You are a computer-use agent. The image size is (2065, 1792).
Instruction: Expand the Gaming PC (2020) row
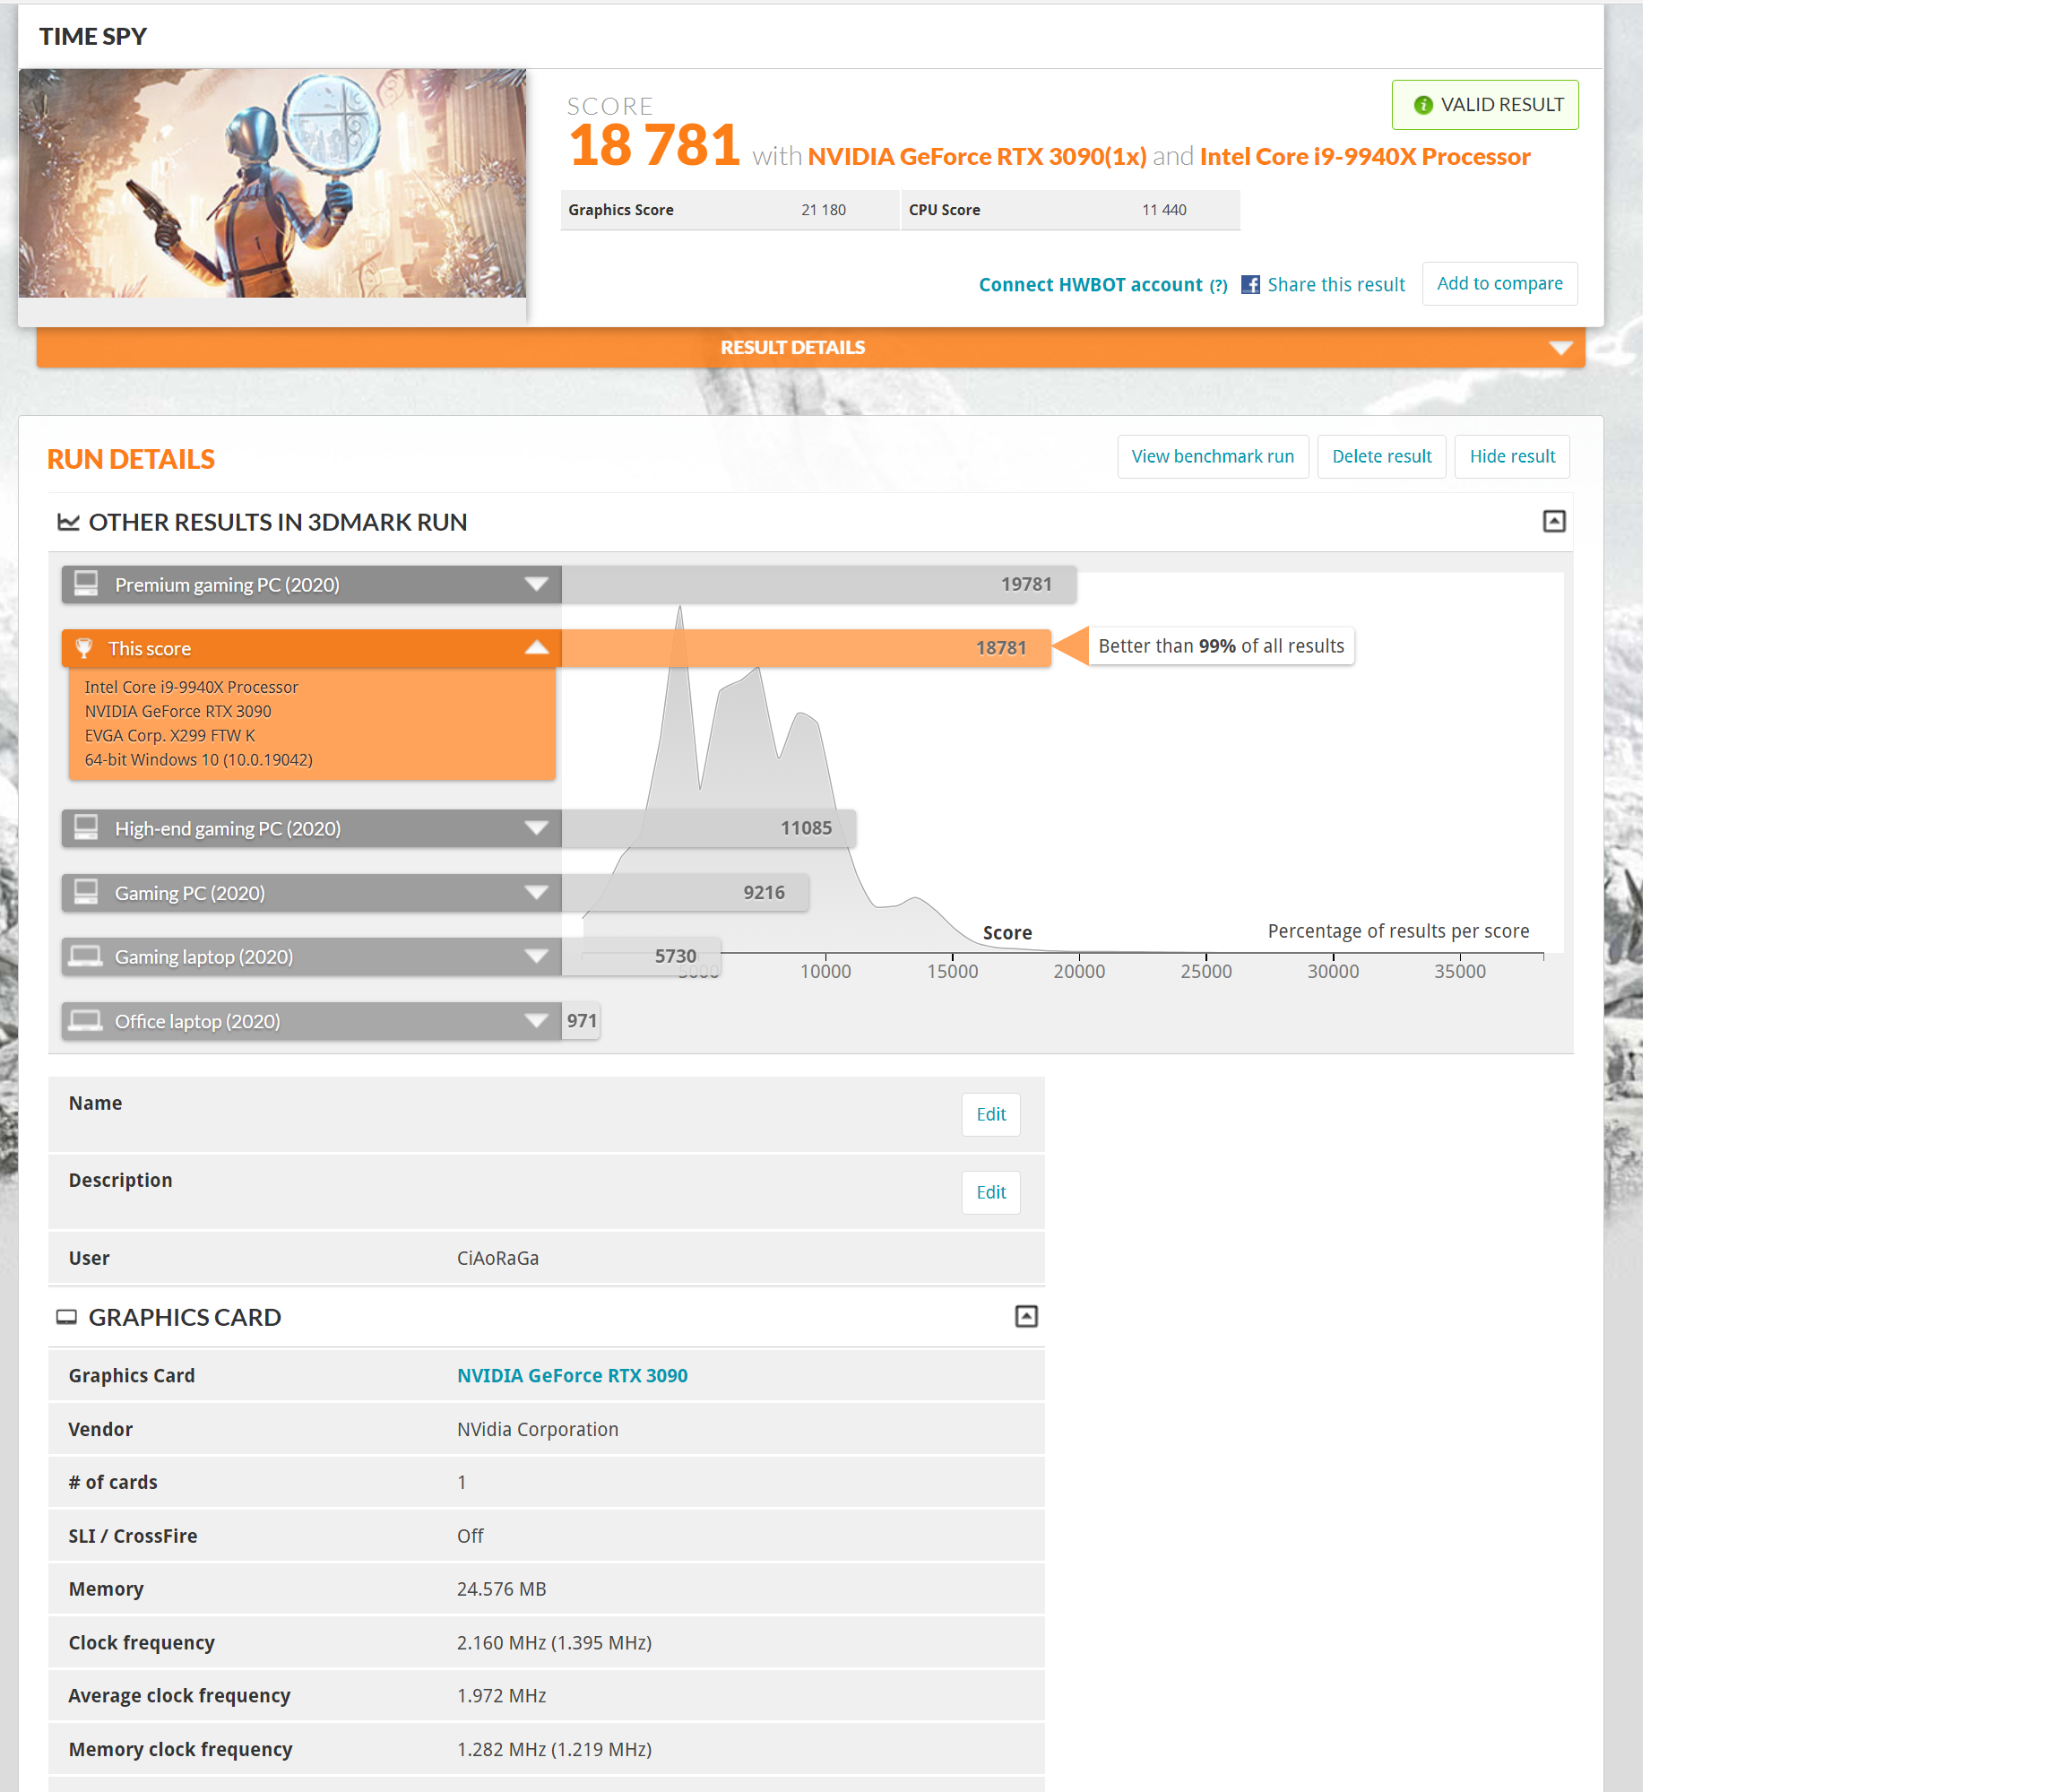[x=537, y=893]
